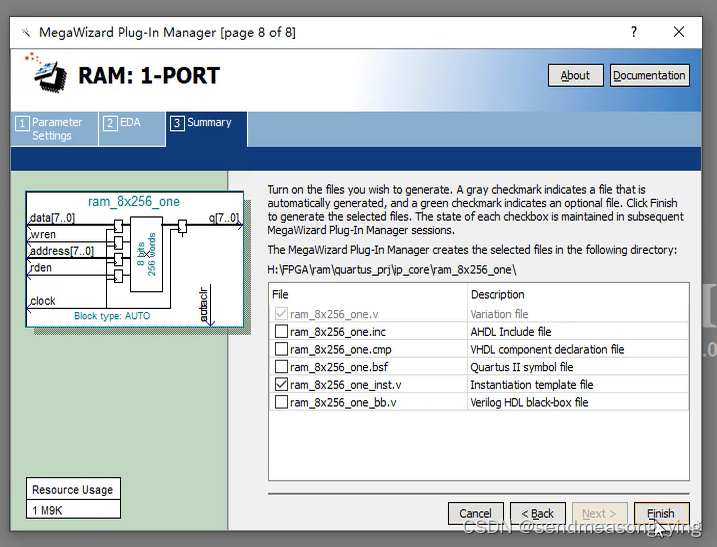Click the Finish button

coord(661,514)
